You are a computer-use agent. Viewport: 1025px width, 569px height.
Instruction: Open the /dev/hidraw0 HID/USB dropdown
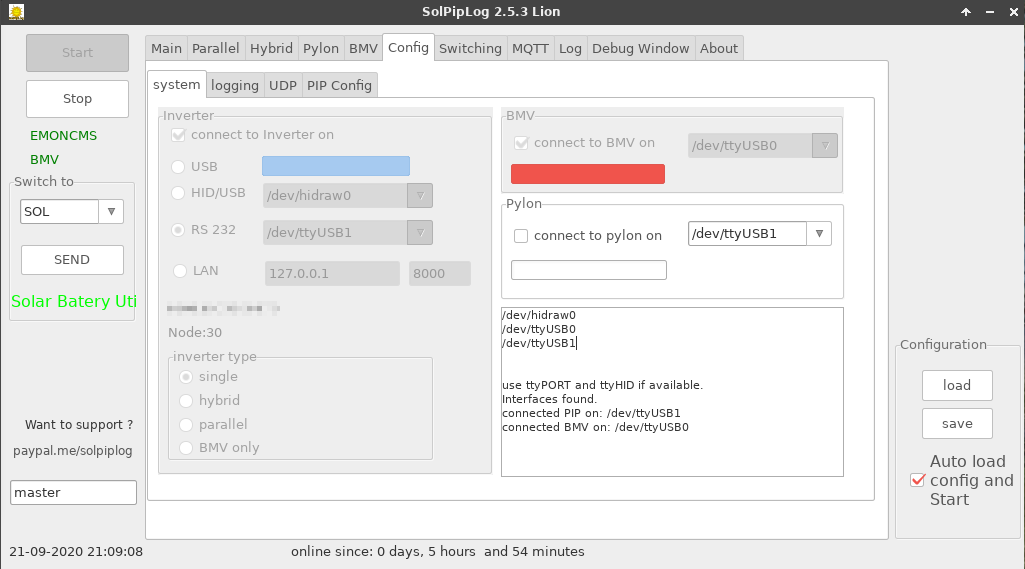420,196
